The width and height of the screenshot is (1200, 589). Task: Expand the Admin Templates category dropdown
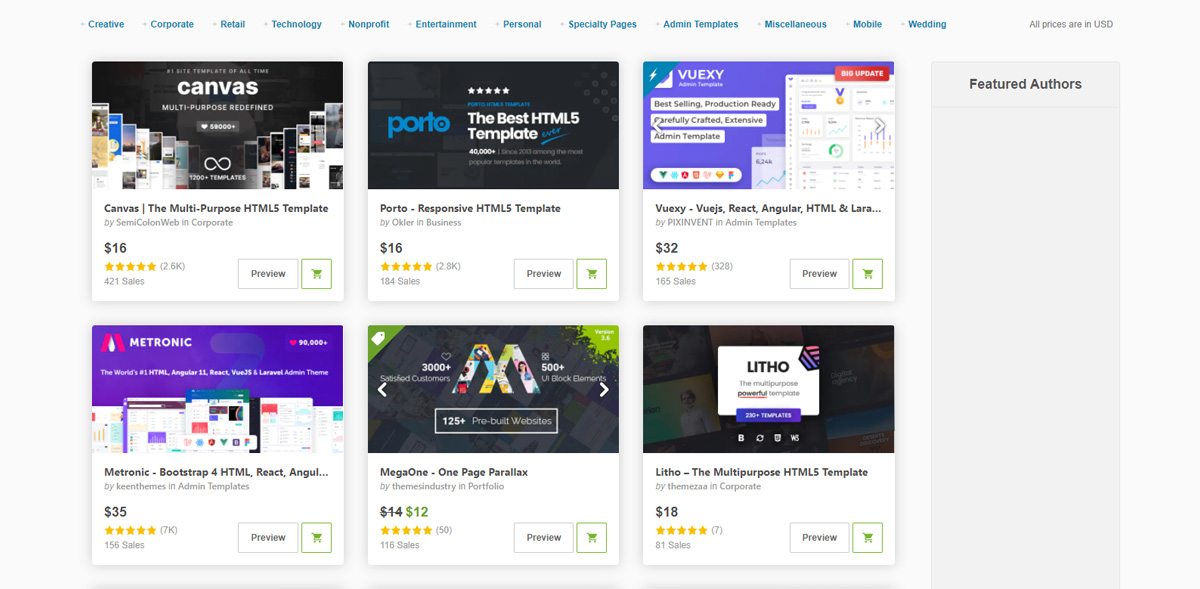(700, 24)
